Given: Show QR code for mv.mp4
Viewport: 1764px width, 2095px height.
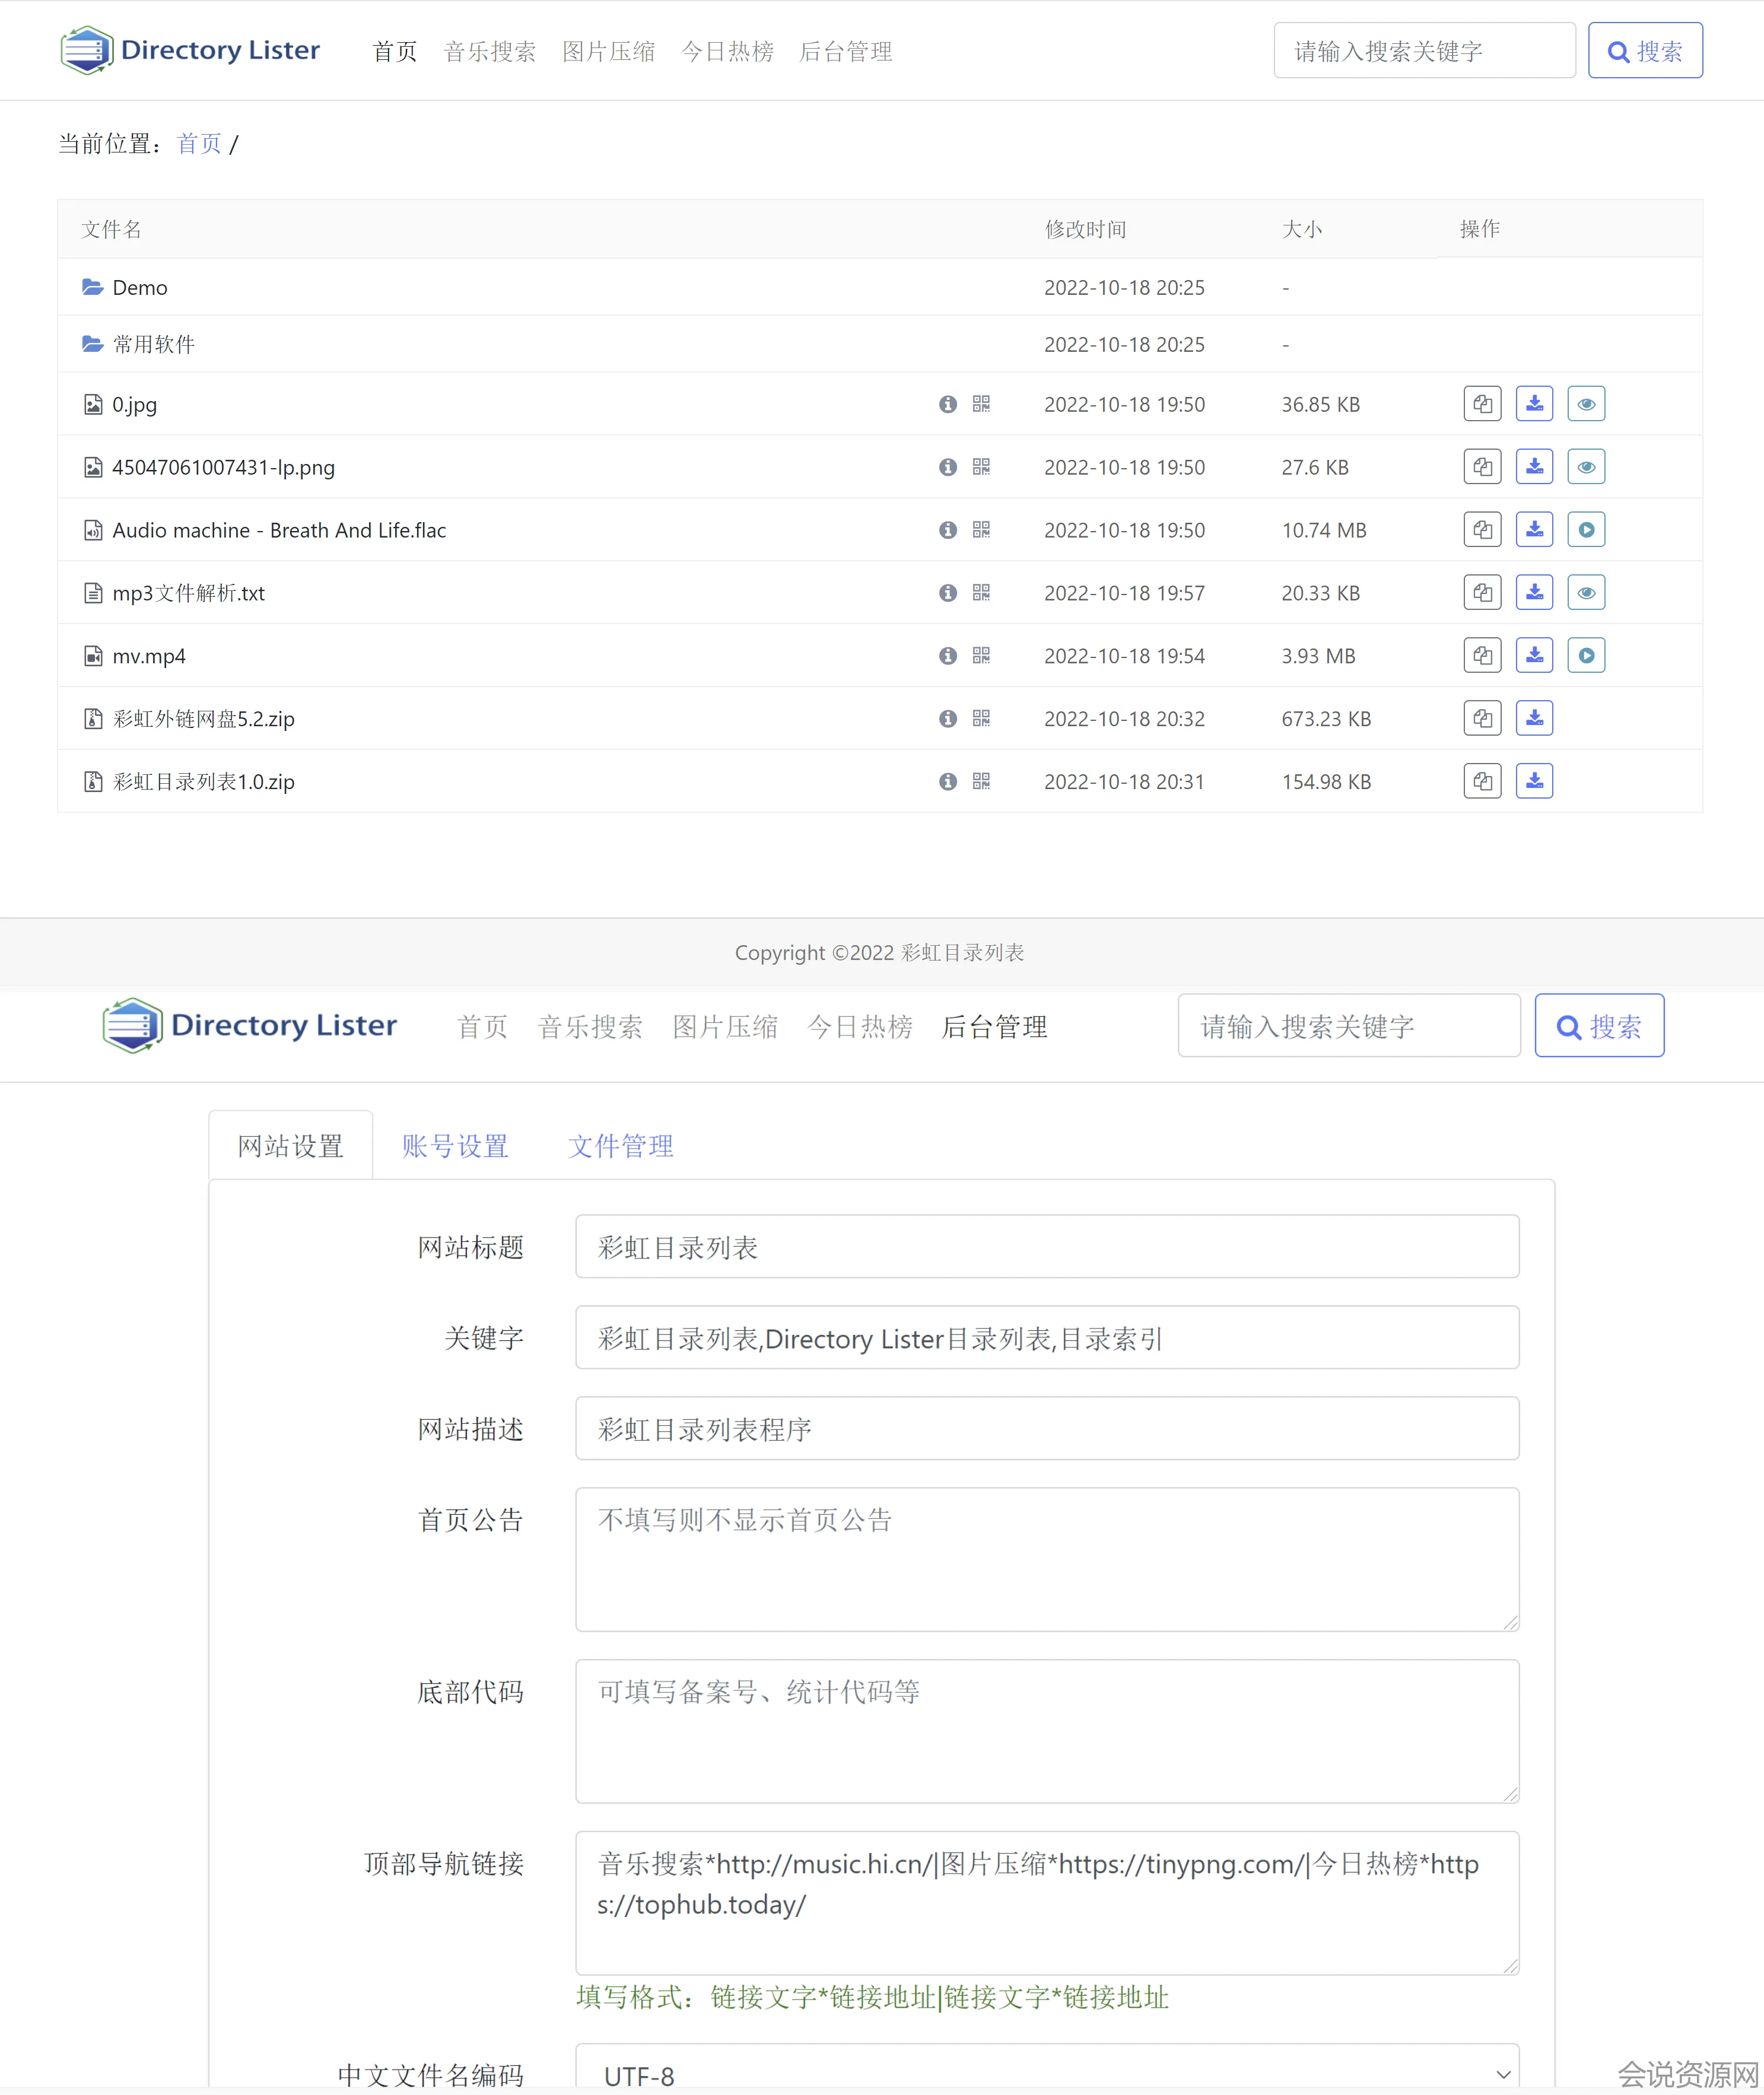Looking at the screenshot, I should point(981,656).
